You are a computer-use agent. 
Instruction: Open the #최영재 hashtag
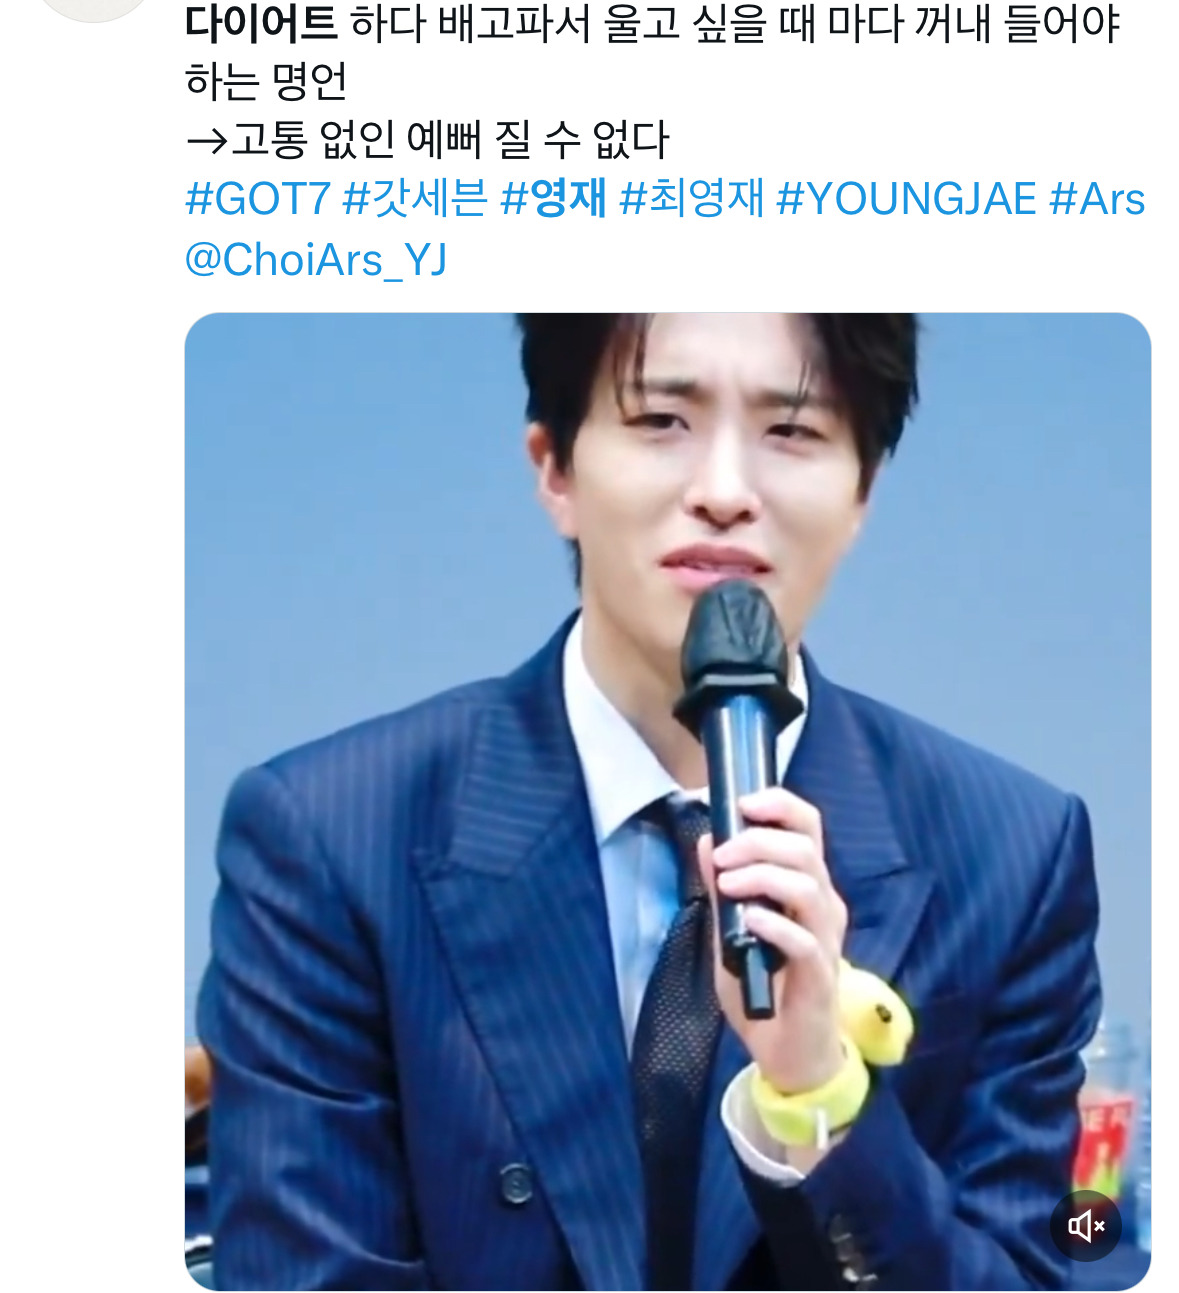click(x=692, y=199)
